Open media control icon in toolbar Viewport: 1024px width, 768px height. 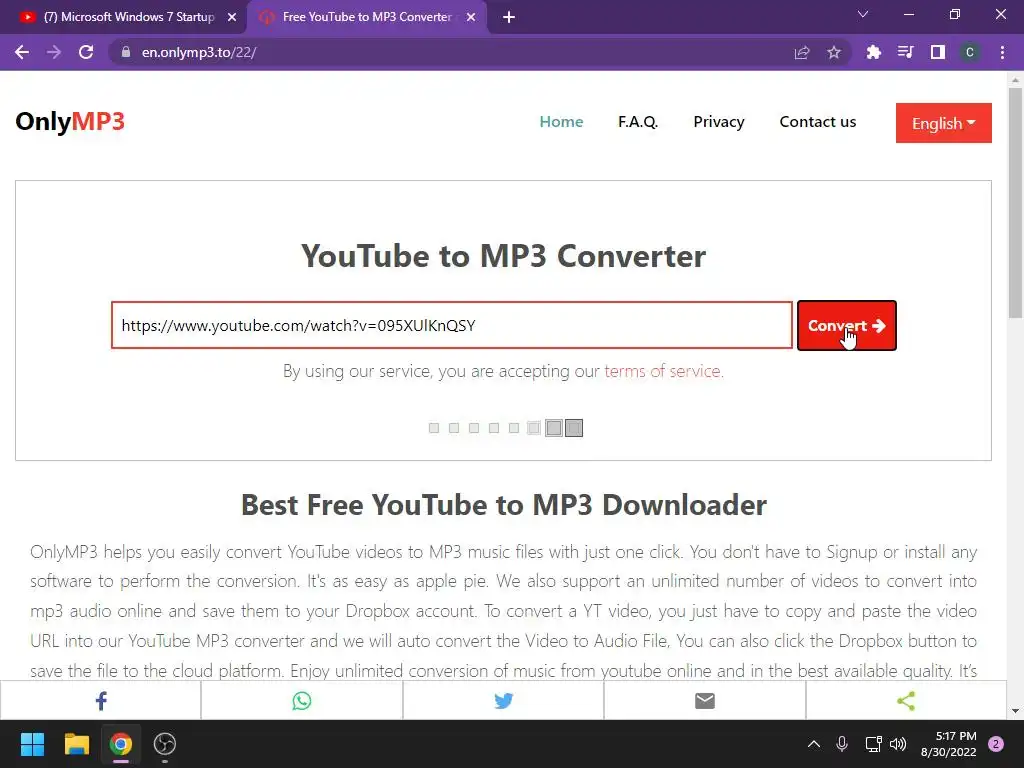coord(905,52)
